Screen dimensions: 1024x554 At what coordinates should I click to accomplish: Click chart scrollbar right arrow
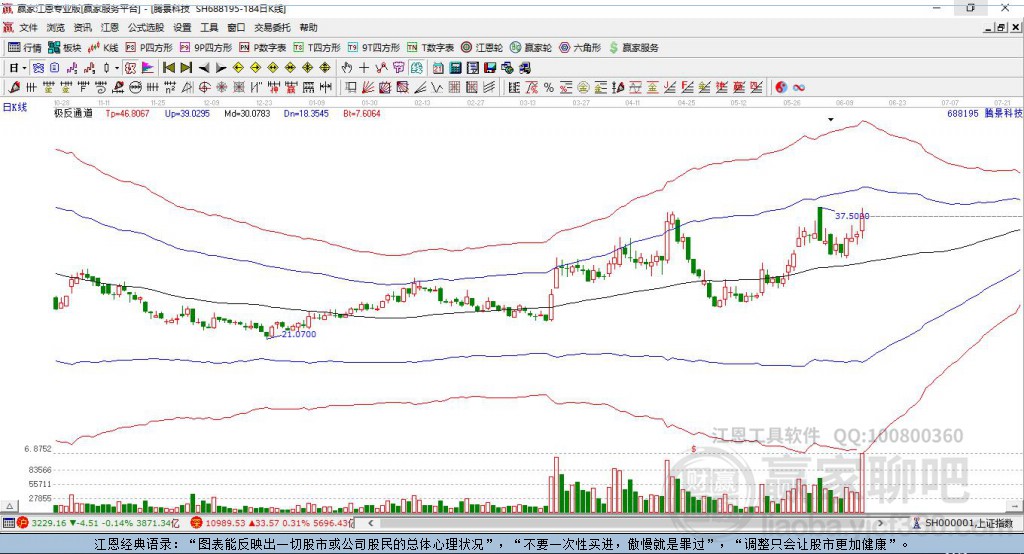880,523
